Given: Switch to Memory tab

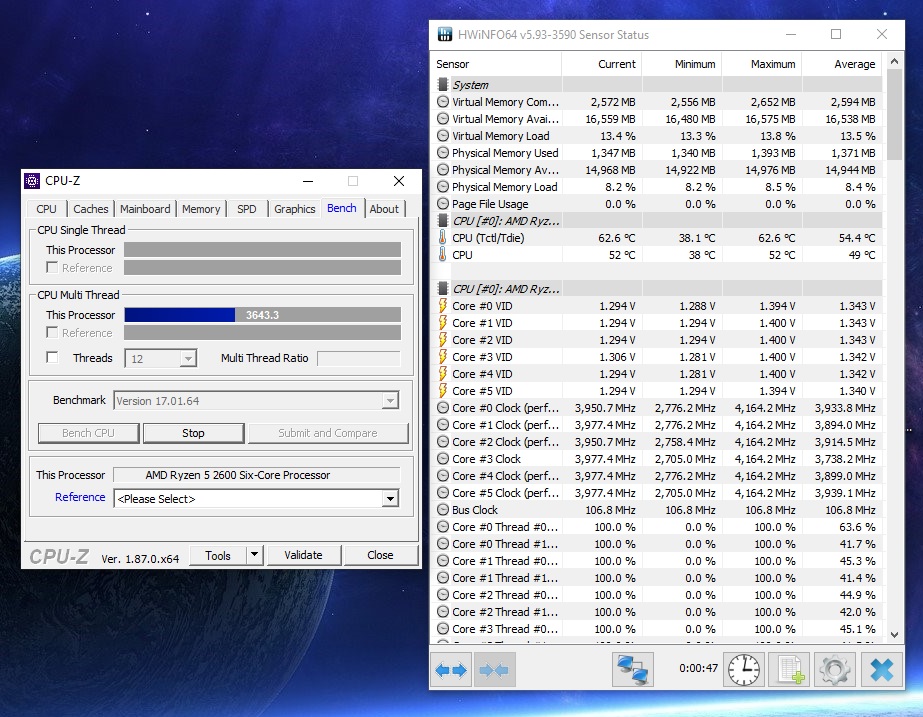Looking at the screenshot, I should coord(201,209).
